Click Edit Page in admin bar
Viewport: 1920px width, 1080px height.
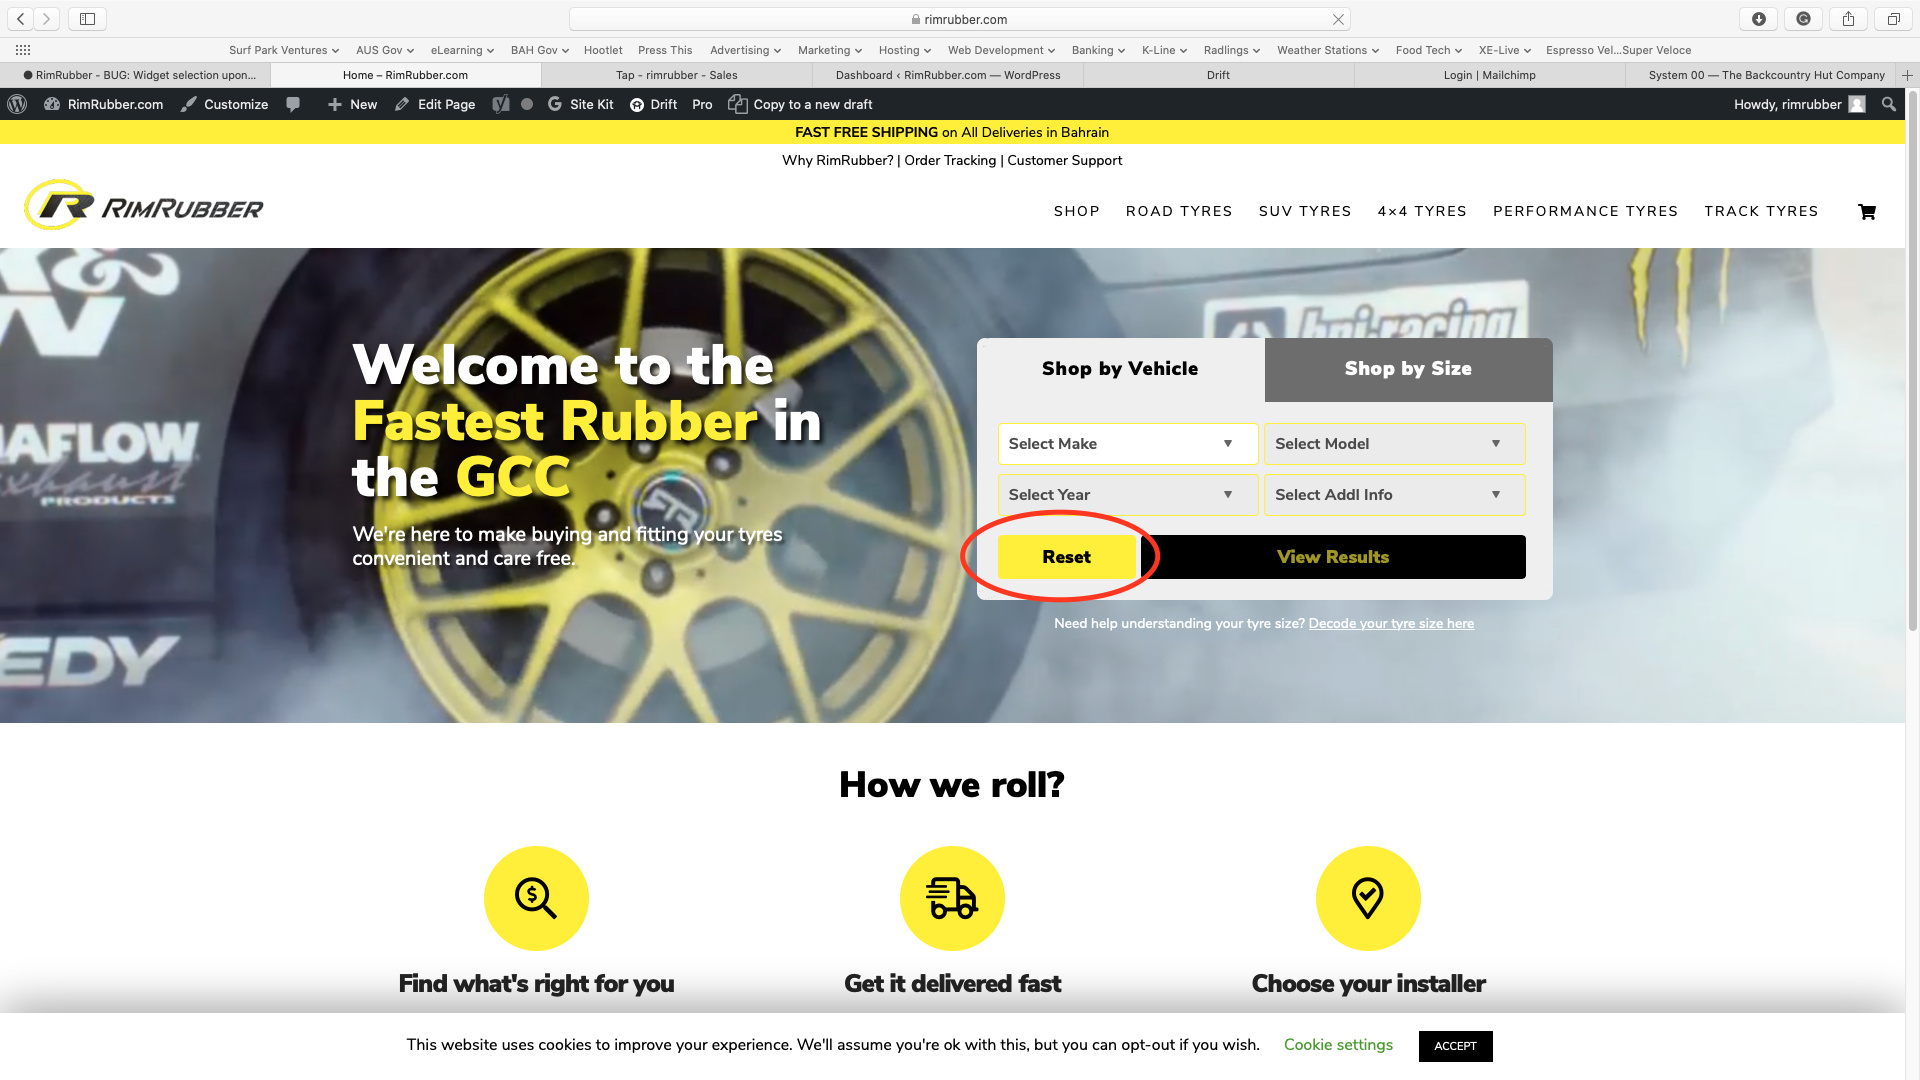[x=435, y=104]
